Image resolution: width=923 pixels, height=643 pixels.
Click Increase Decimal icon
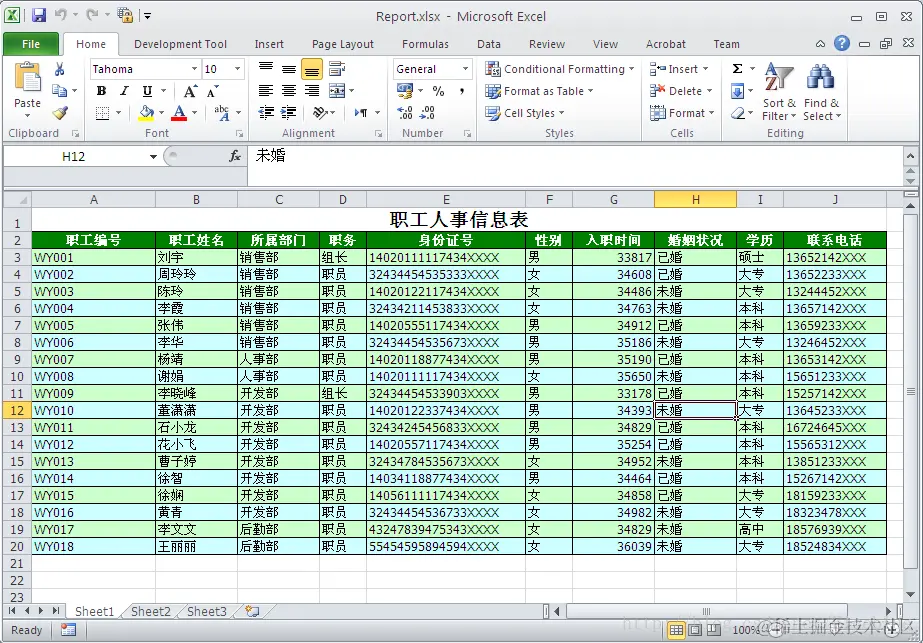405,112
